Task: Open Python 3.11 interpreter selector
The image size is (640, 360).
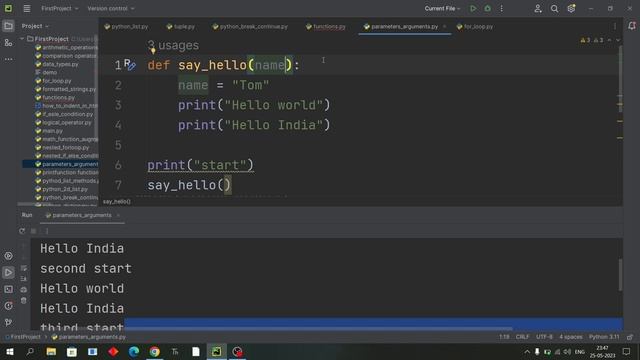Action: click(604, 337)
